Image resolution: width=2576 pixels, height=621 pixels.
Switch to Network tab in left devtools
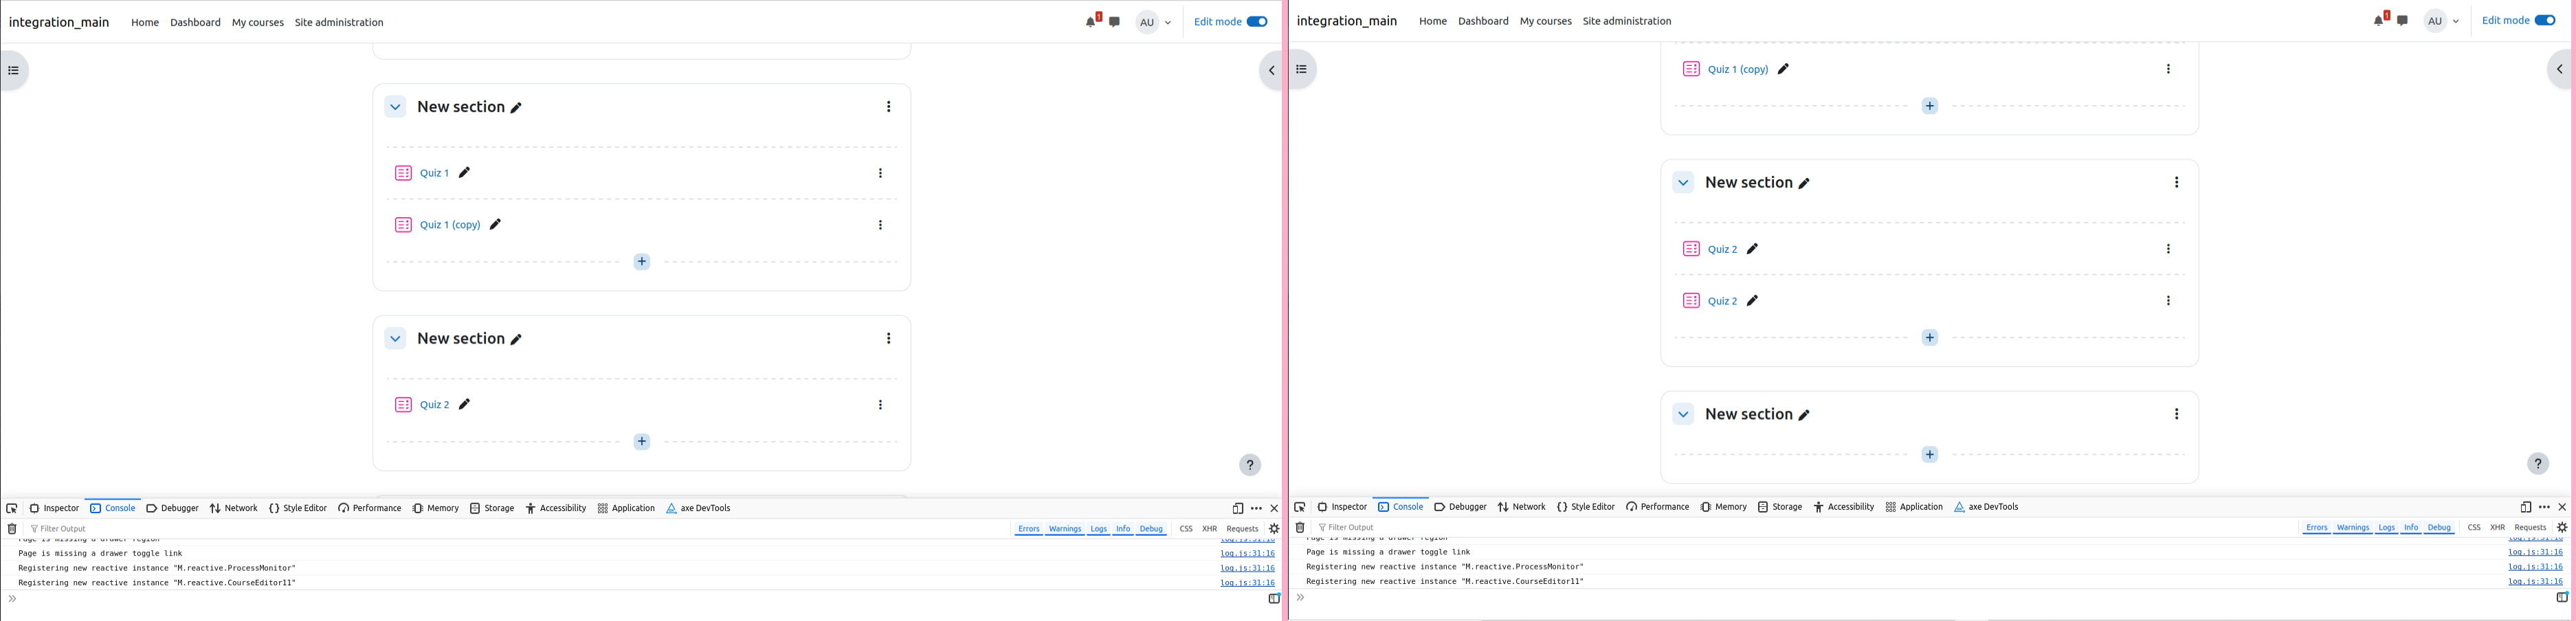[234, 509]
